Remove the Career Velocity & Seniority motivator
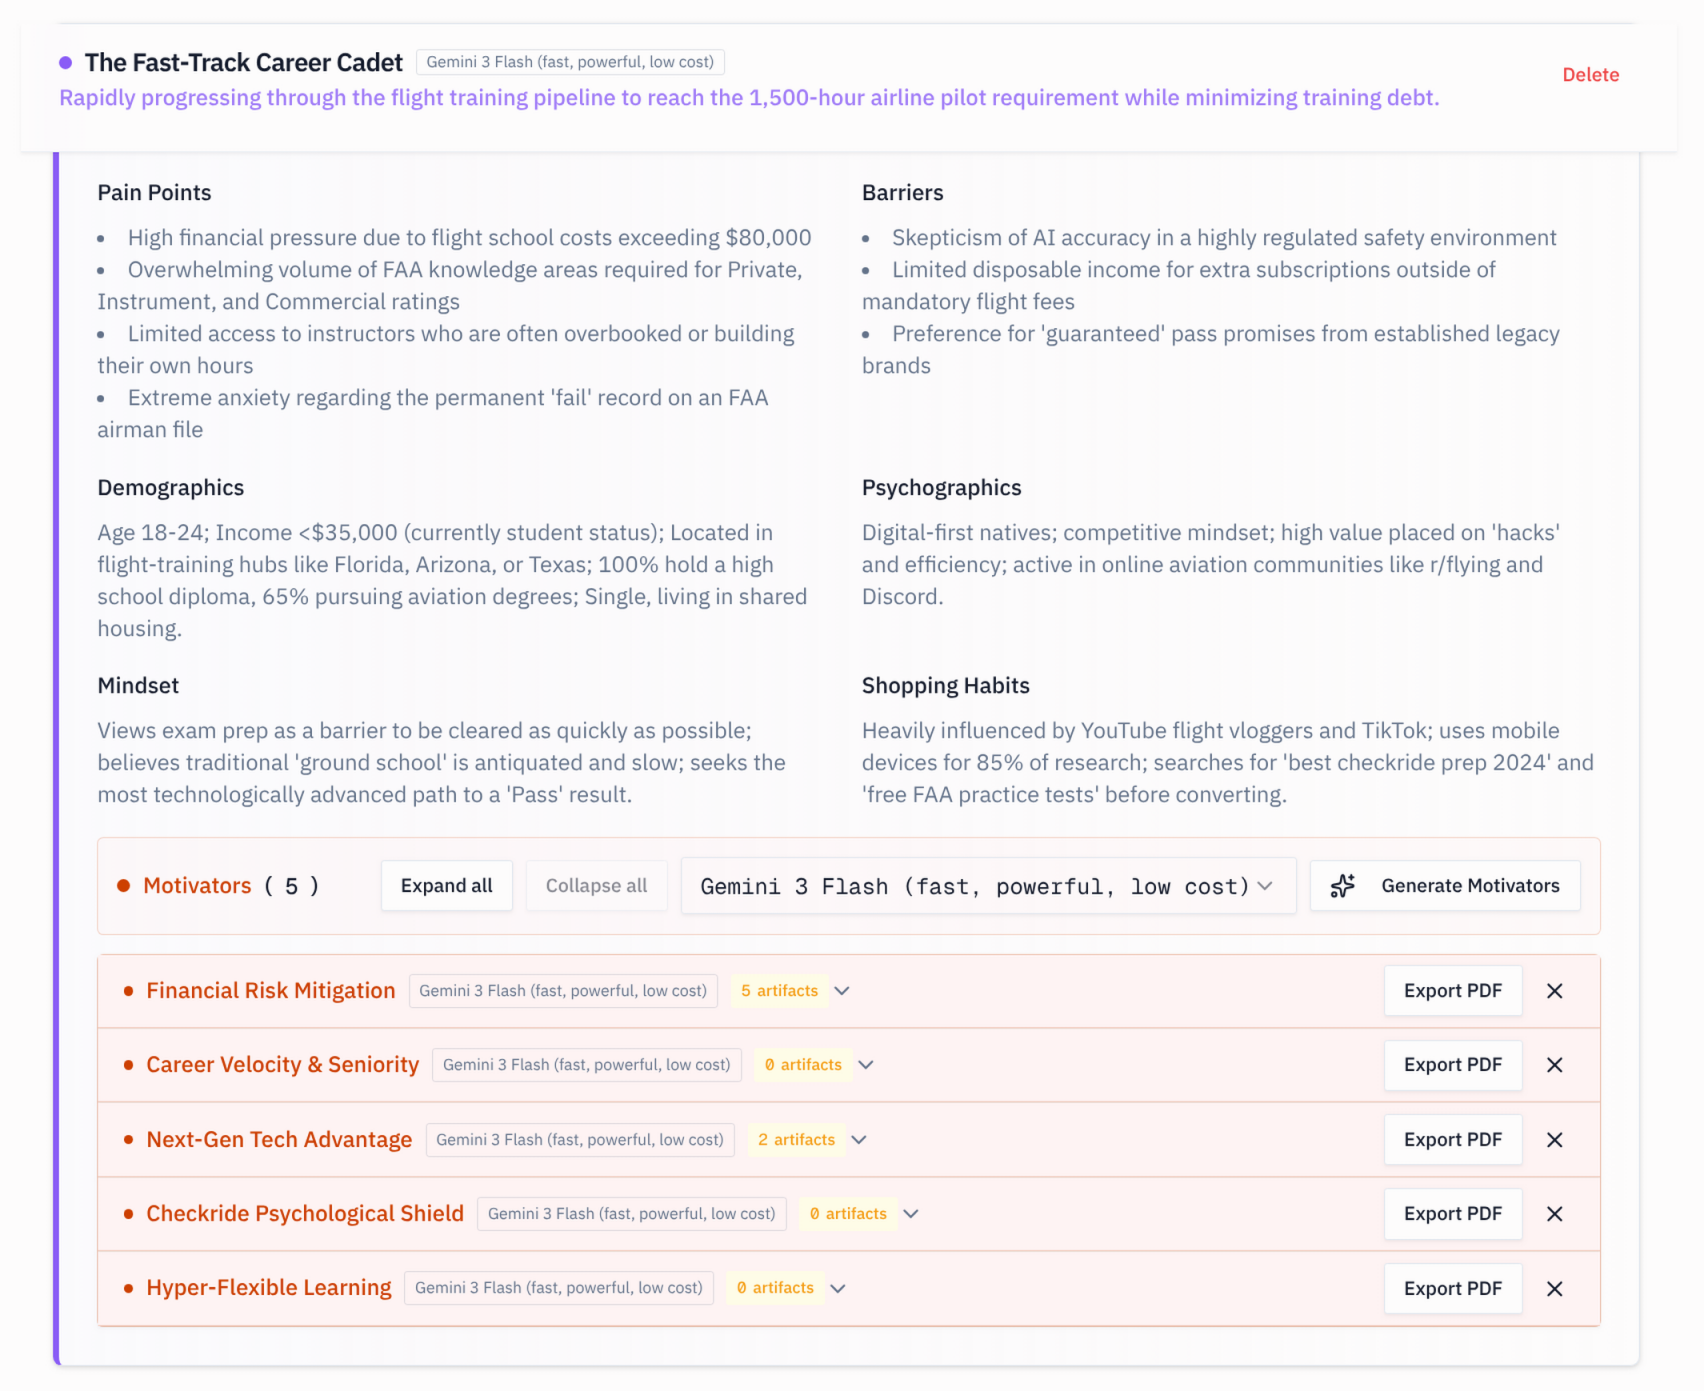The width and height of the screenshot is (1704, 1391). [x=1555, y=1065]
